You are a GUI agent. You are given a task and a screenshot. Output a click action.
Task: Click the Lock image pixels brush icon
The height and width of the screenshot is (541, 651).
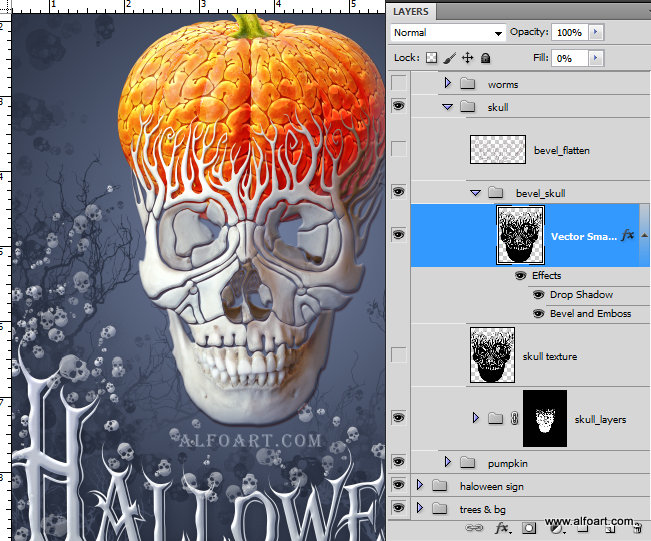(x=450, y=59)
